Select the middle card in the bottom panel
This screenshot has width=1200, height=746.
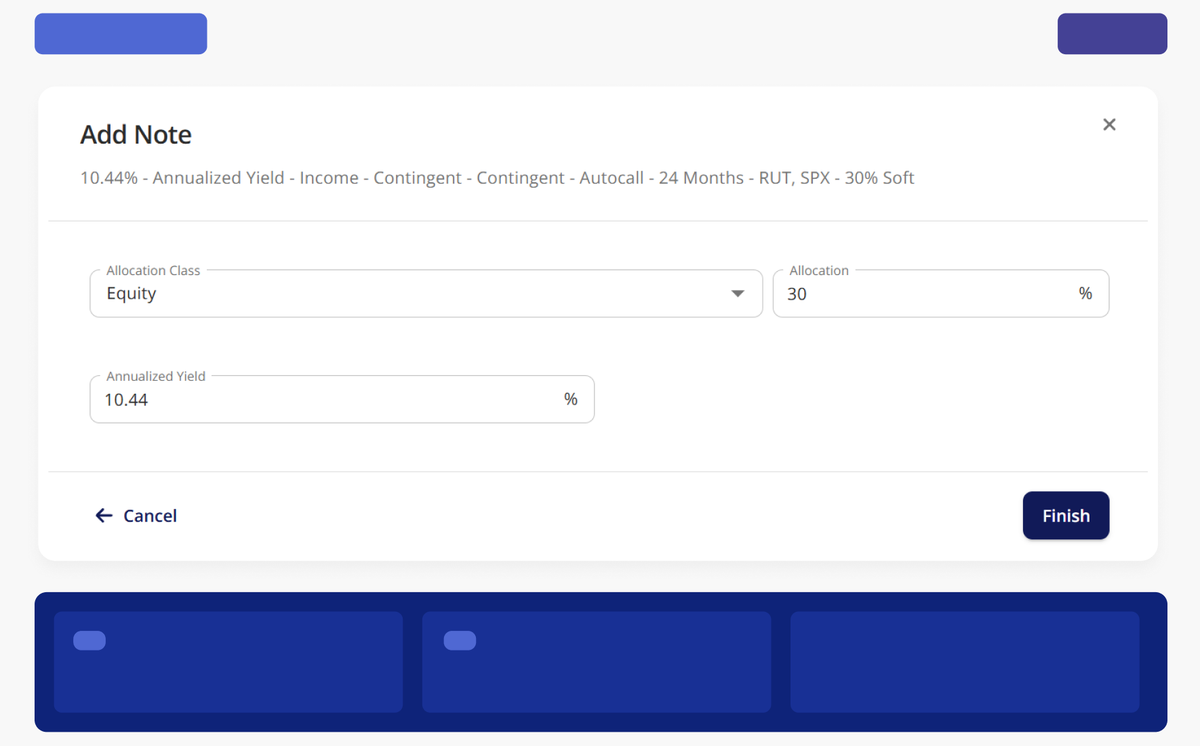tap(597, 662)
